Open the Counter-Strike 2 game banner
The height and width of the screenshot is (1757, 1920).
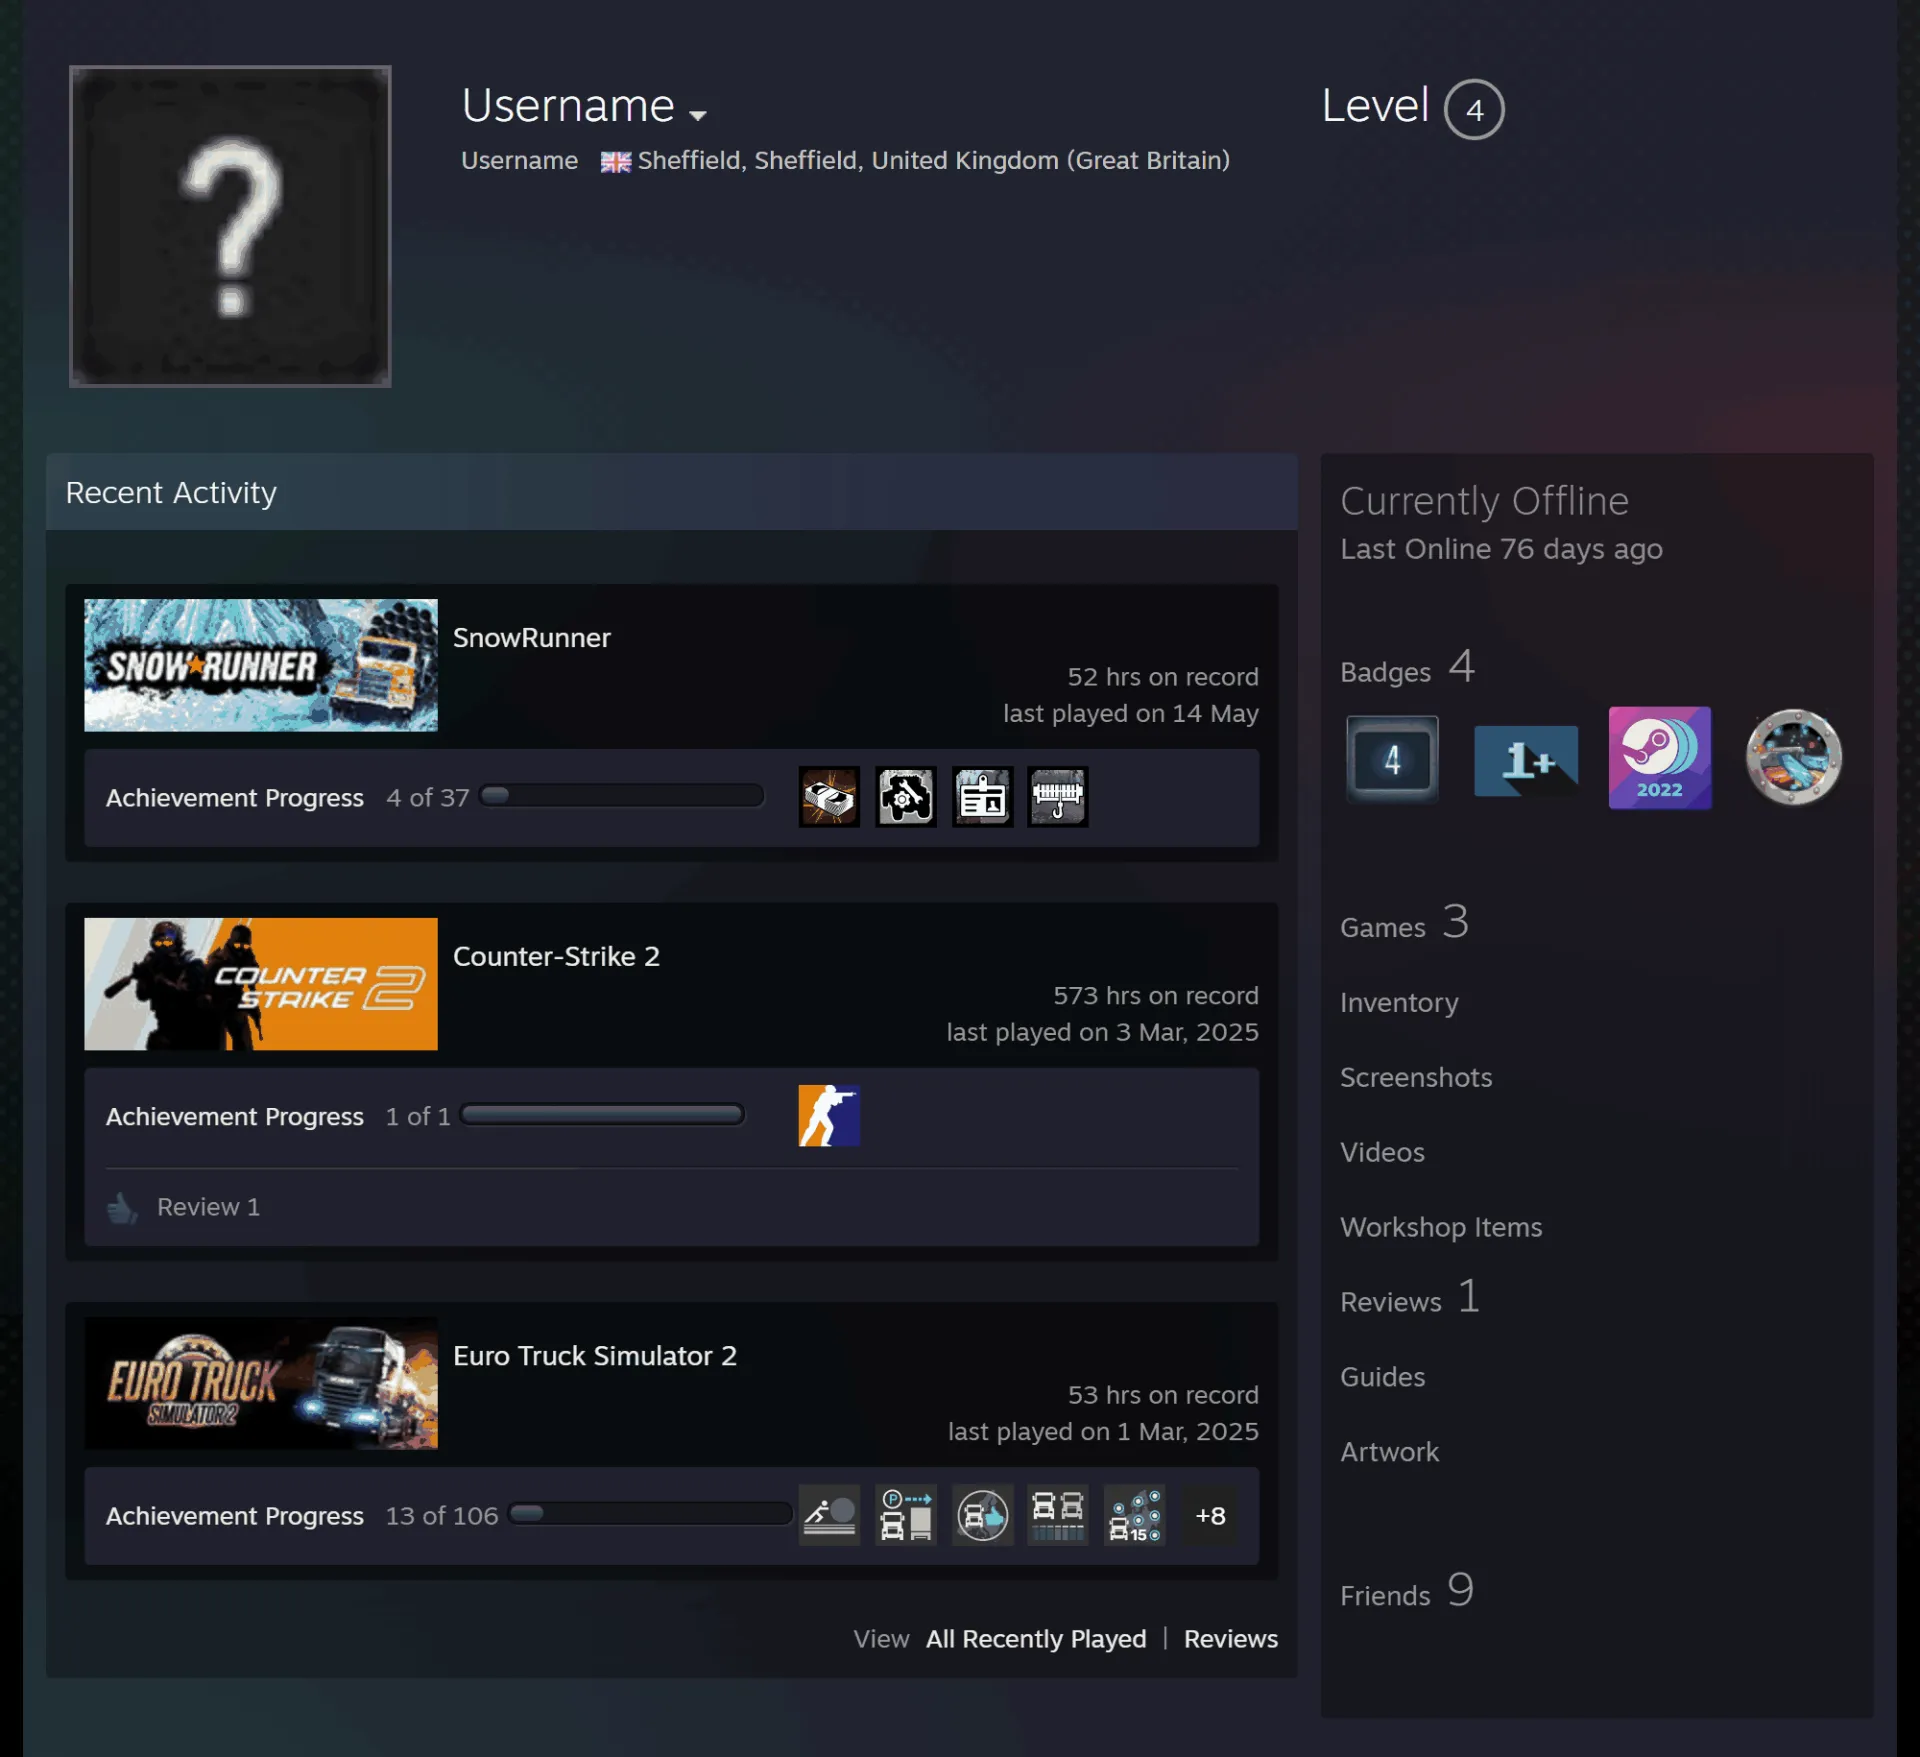click(261, 984)
